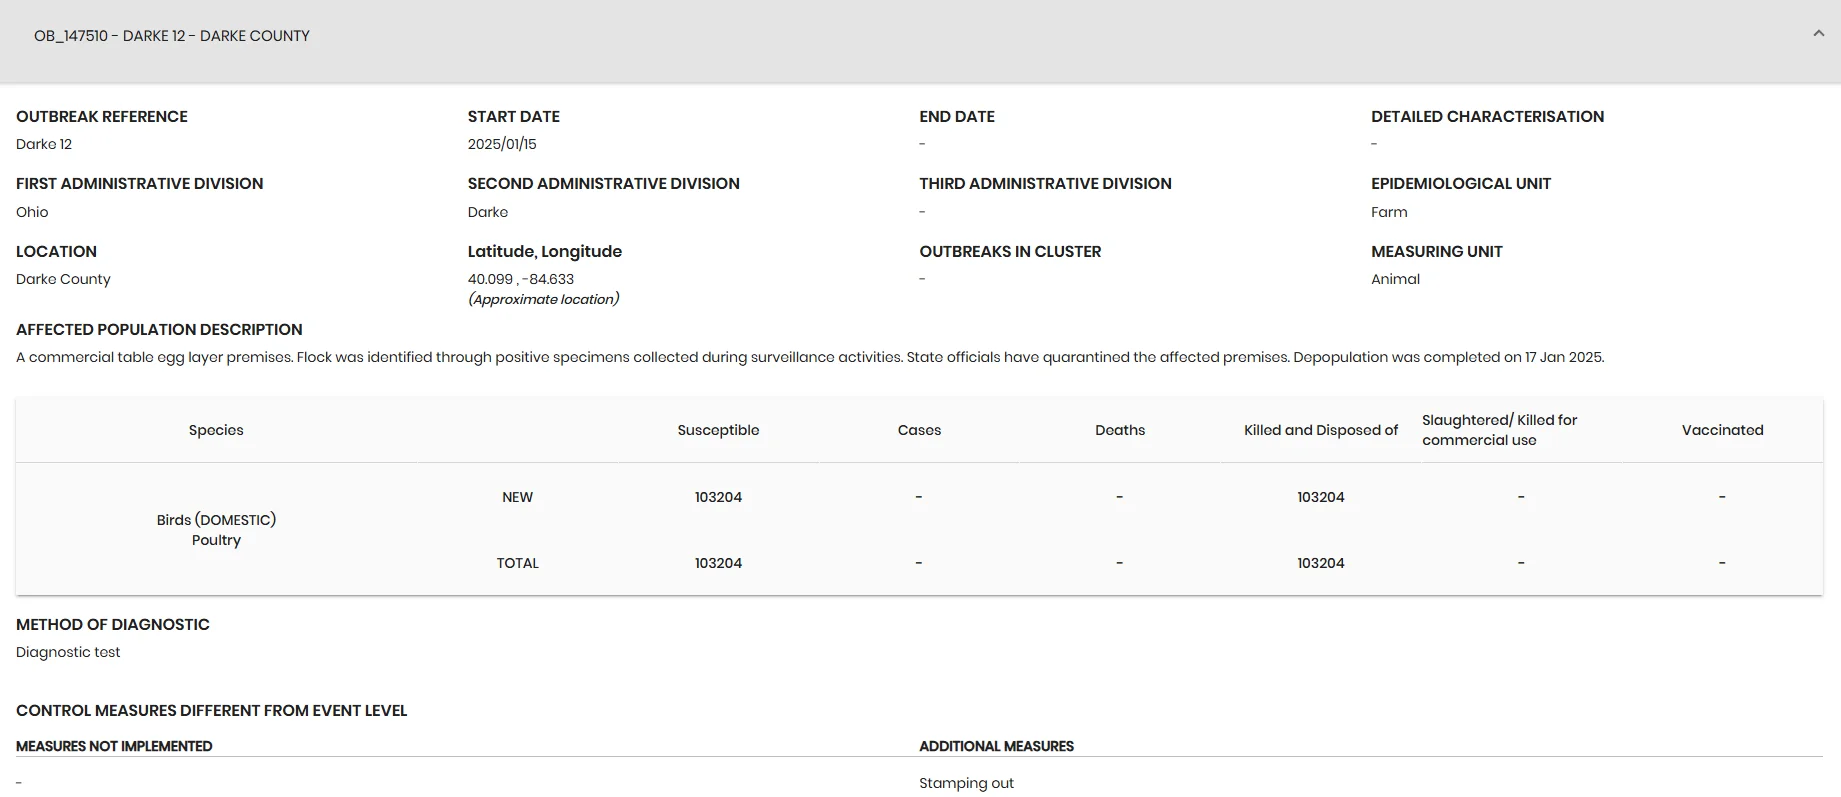This screenshot has width=1841, height=797.
Task: Click the OB_147510 - DARKE 12 header bar
Action: coord(920,40)
